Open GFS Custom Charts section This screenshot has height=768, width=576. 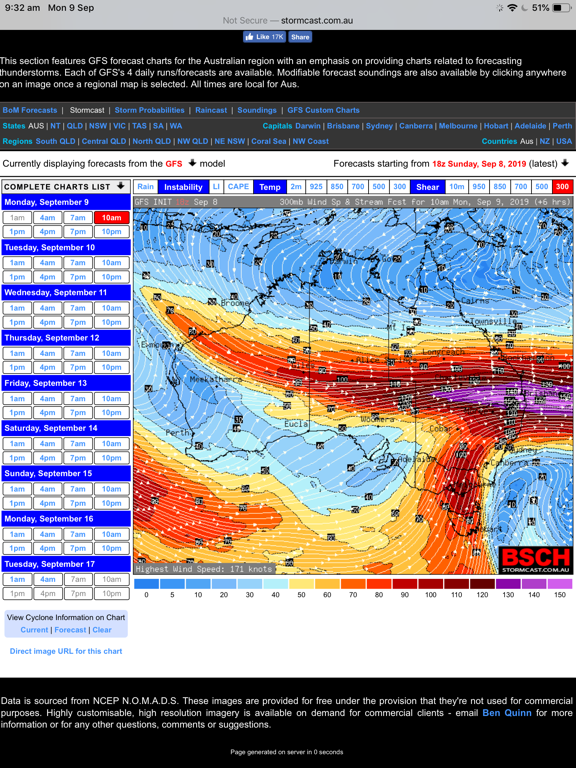point(323,110)
